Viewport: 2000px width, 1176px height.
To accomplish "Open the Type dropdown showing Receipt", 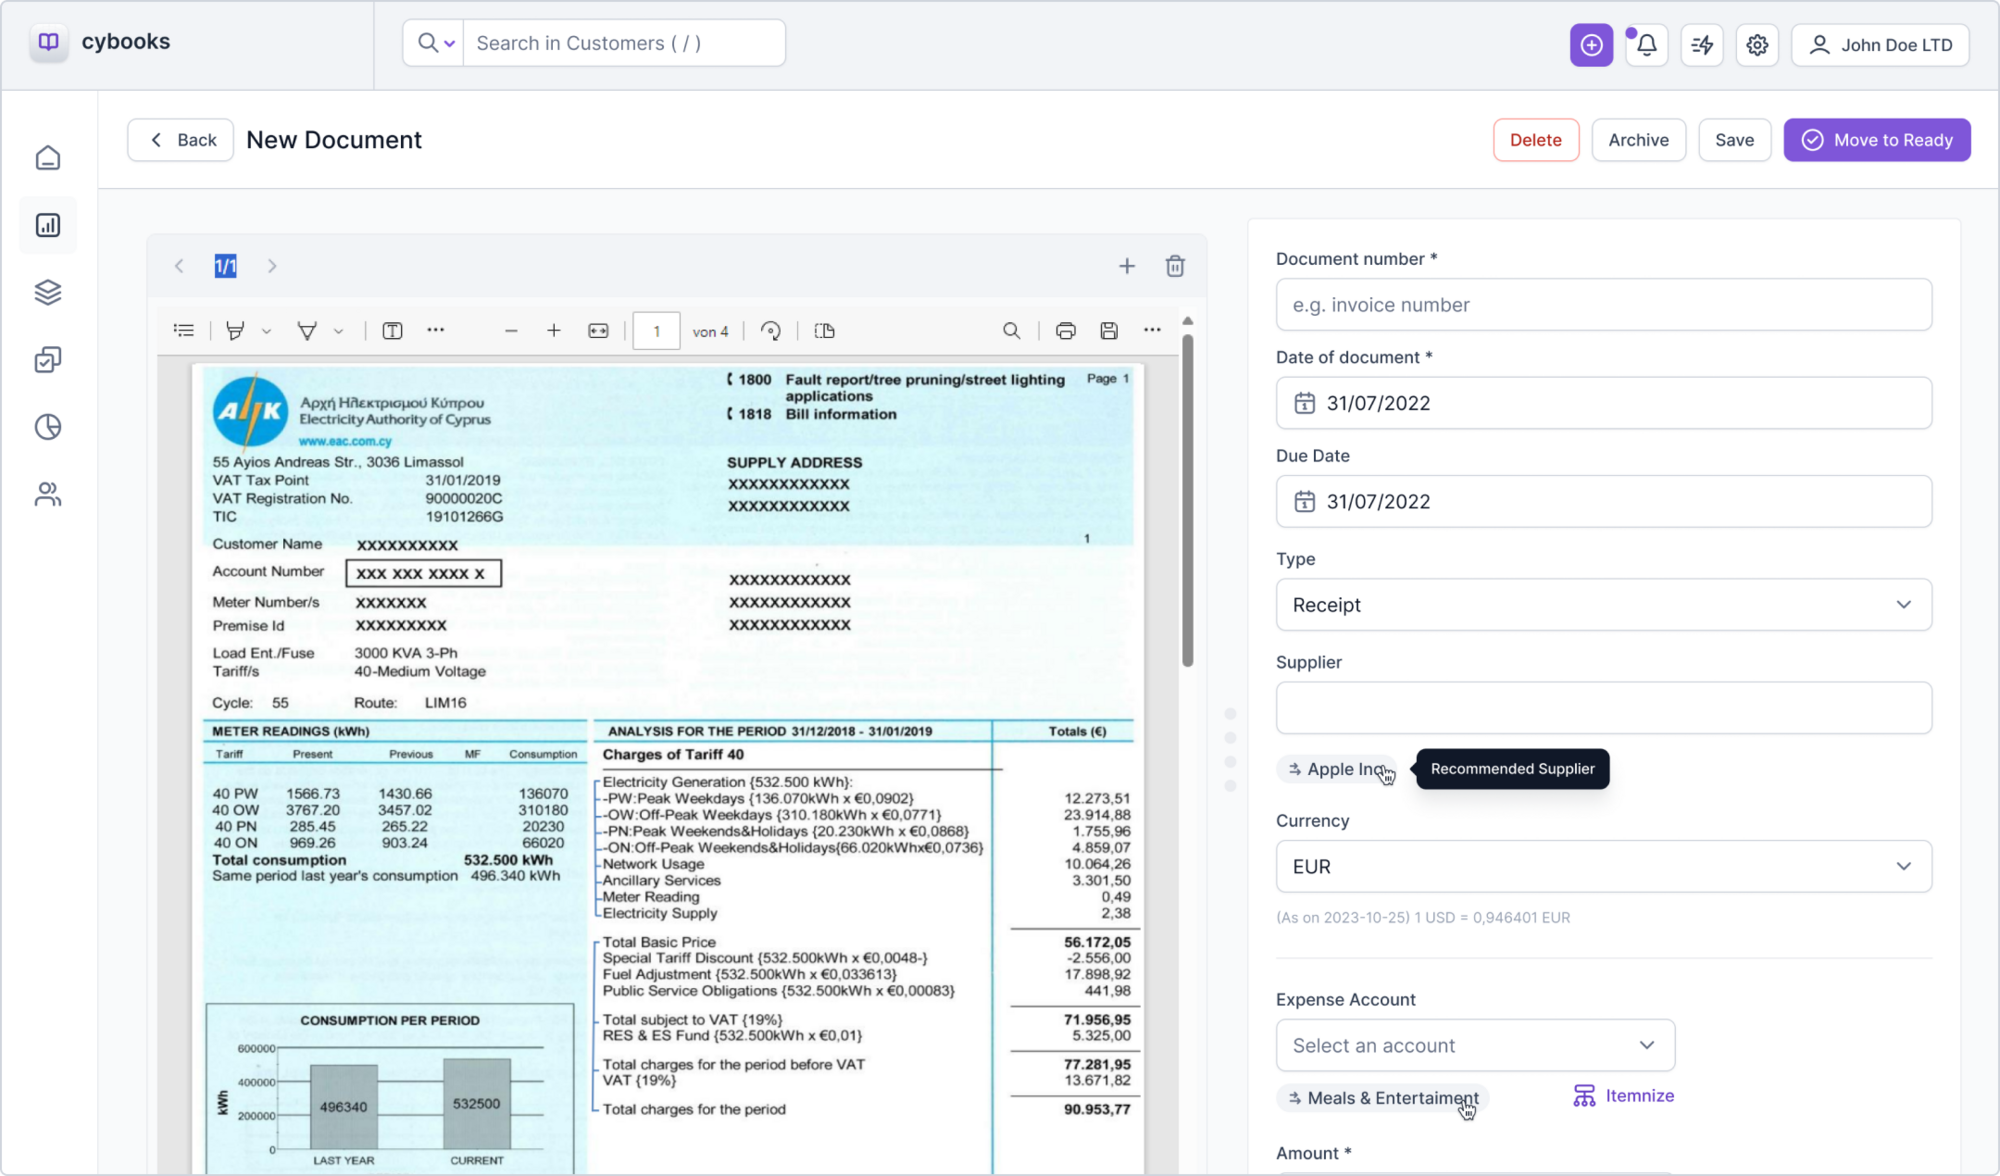I will 1603,605.
